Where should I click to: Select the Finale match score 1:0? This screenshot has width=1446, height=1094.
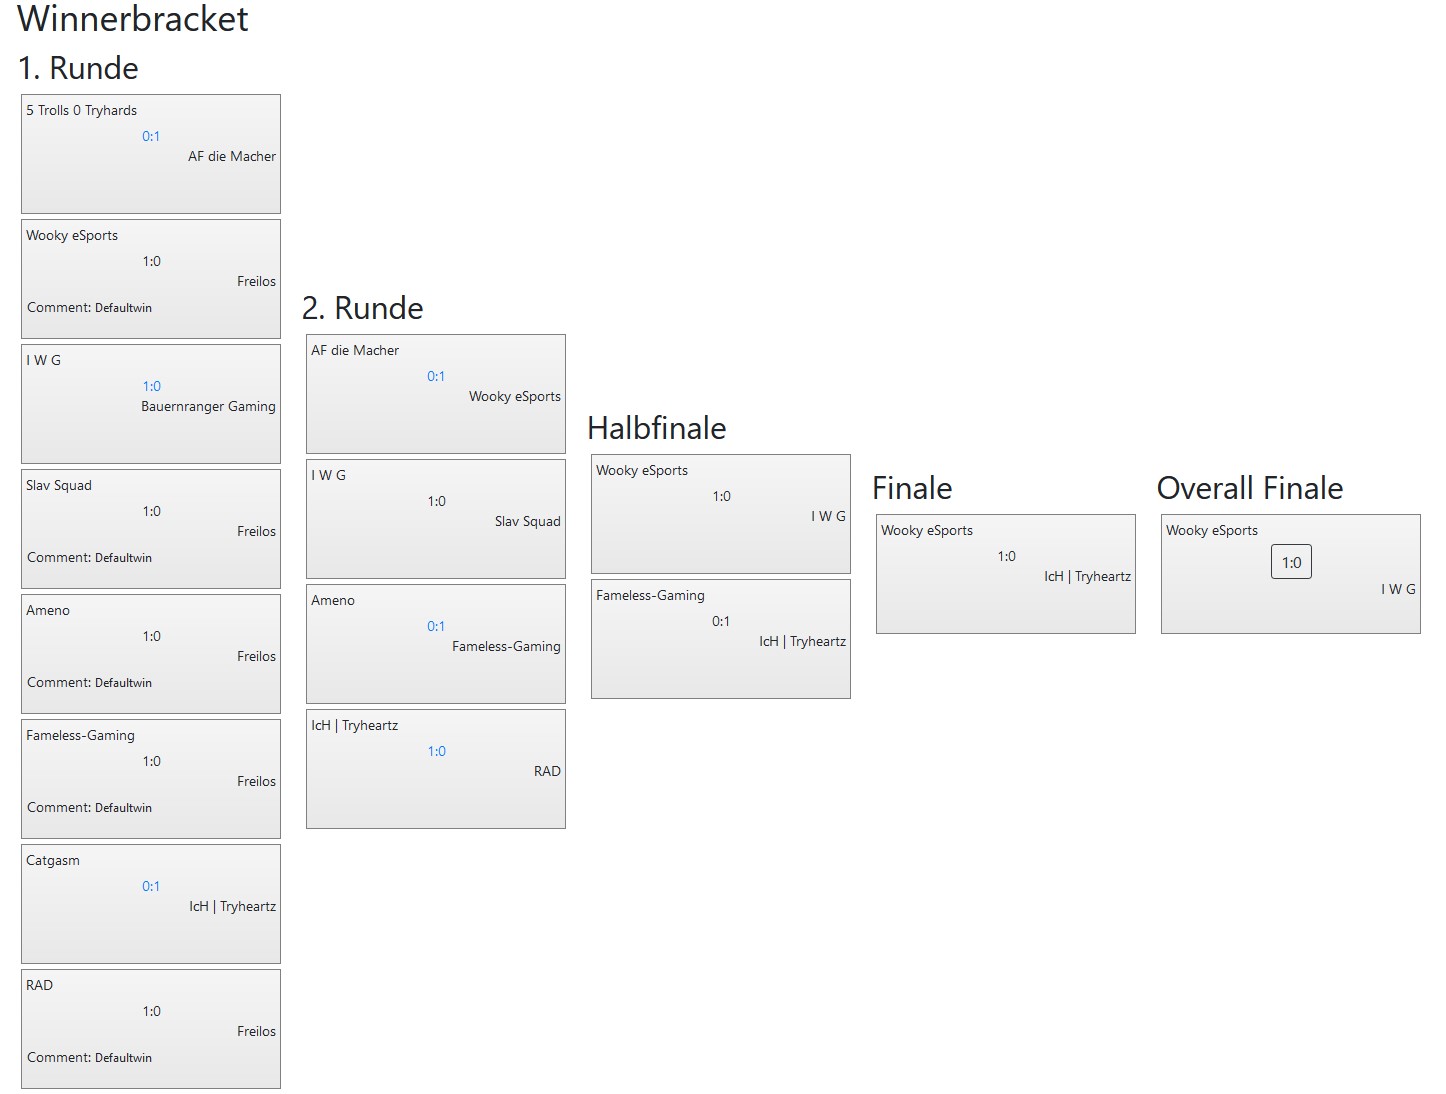coord(1006,556)
